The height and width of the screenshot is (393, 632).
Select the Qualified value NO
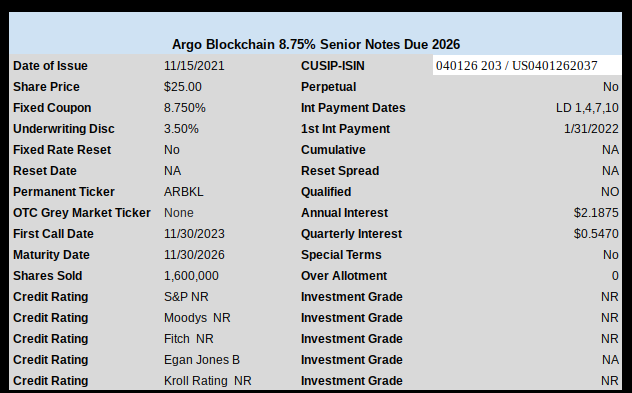click(610, 191)
